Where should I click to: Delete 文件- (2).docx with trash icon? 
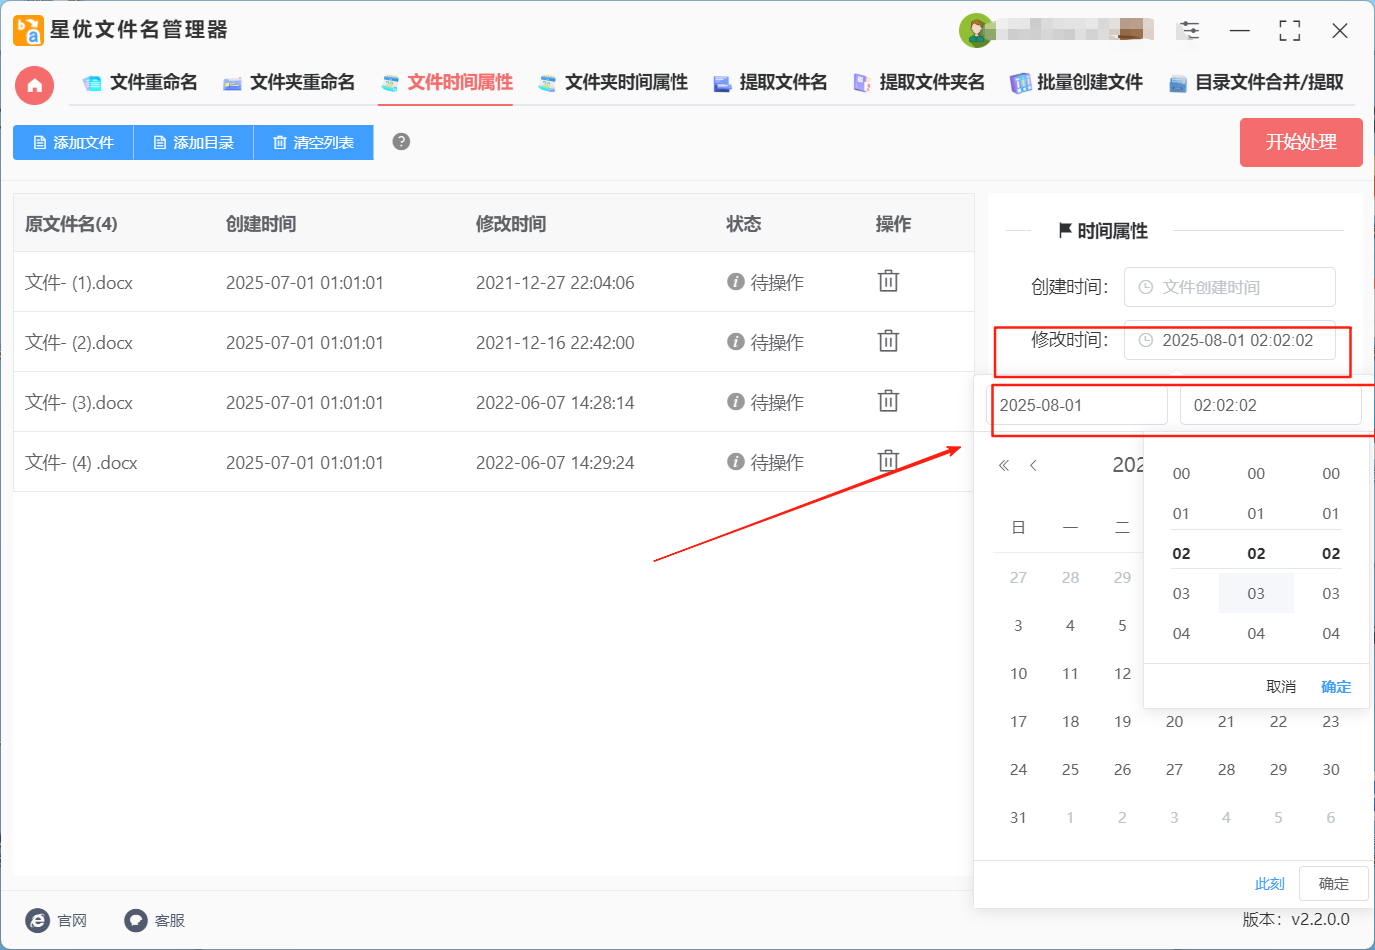888,341
